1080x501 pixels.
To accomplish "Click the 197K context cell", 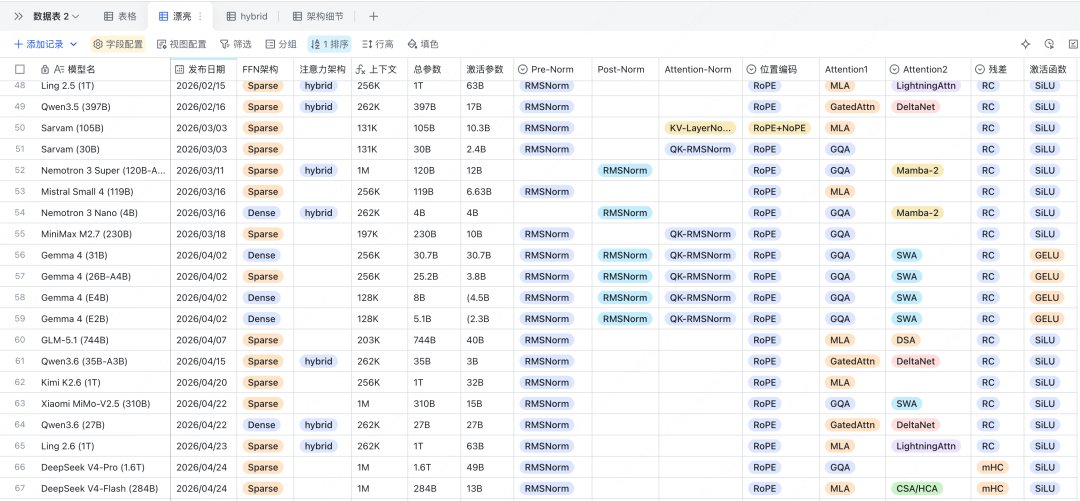I will coord(378,234).
